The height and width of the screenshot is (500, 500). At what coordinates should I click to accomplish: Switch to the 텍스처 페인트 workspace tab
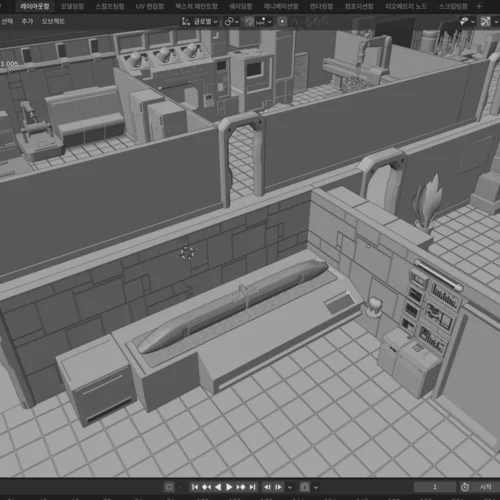point(196,6)
